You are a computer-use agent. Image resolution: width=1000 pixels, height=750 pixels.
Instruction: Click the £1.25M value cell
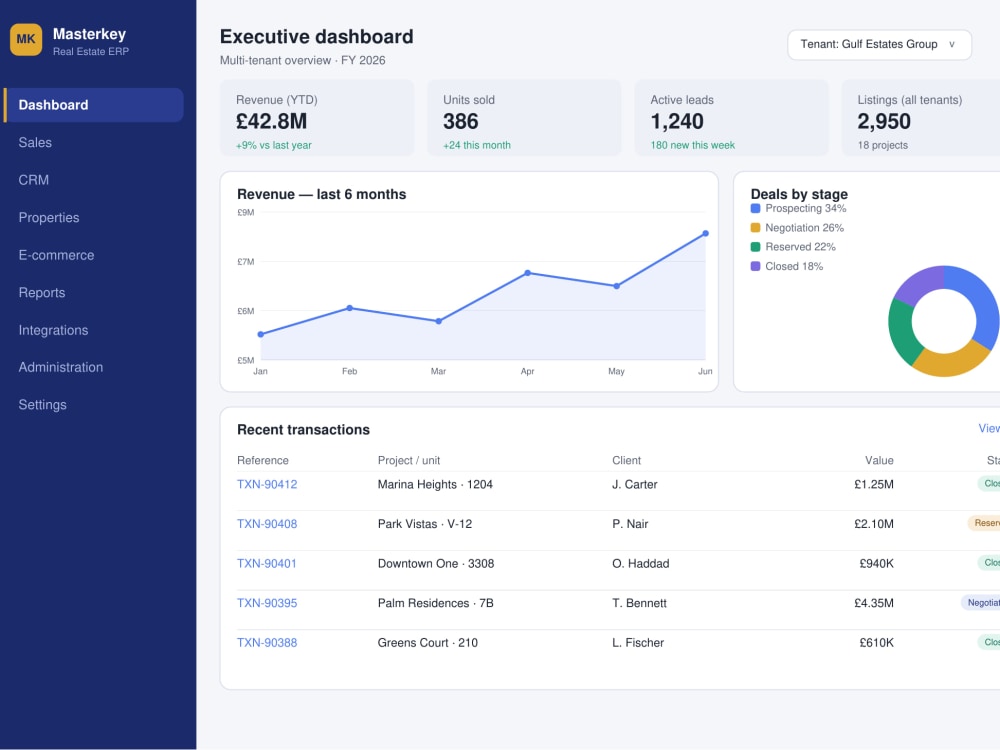[x=874, y=485]
